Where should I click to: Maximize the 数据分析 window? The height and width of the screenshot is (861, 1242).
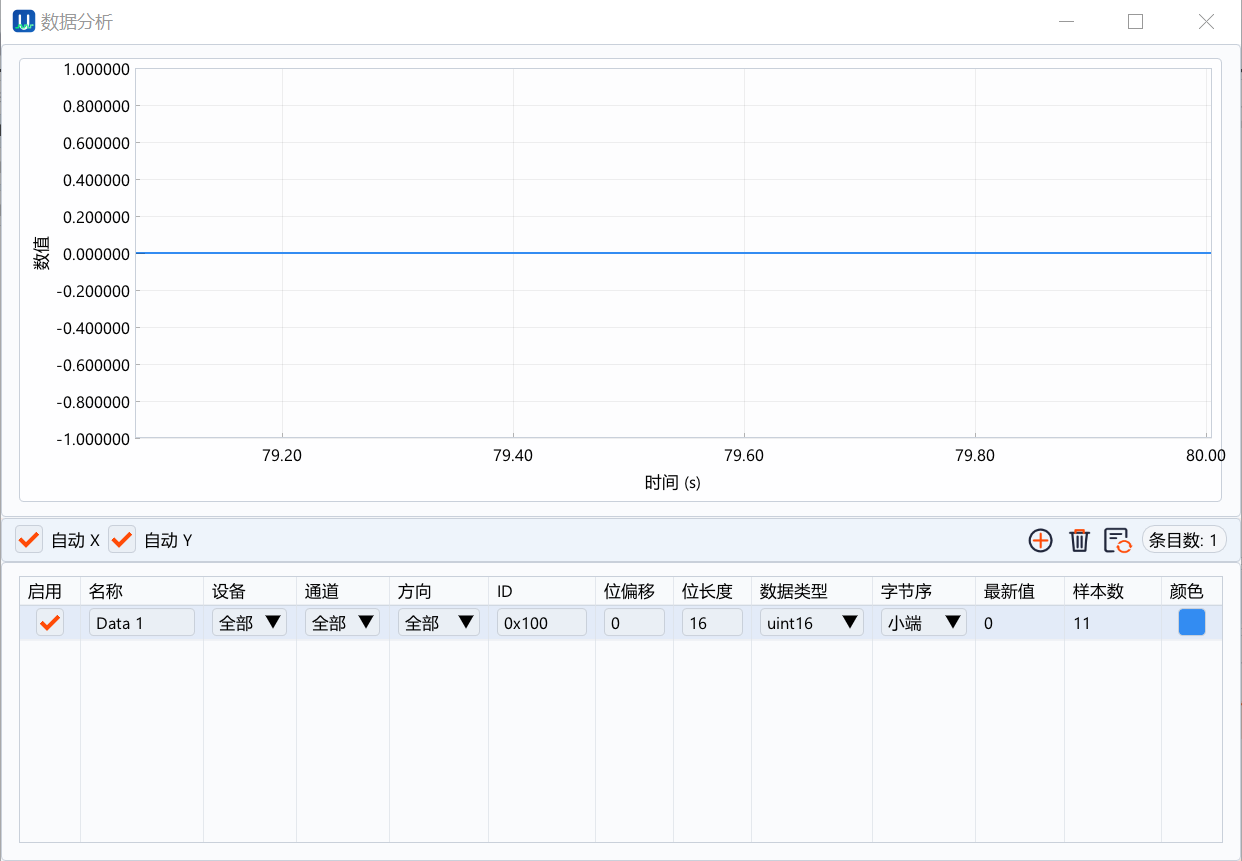pos(1135,21)
